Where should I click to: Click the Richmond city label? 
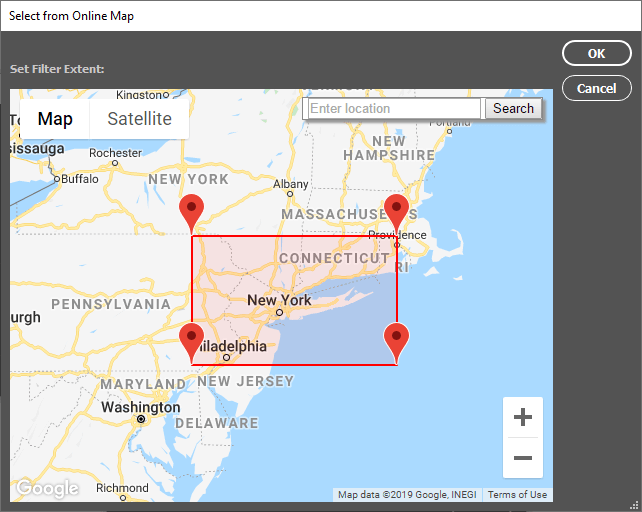point(122,488)
